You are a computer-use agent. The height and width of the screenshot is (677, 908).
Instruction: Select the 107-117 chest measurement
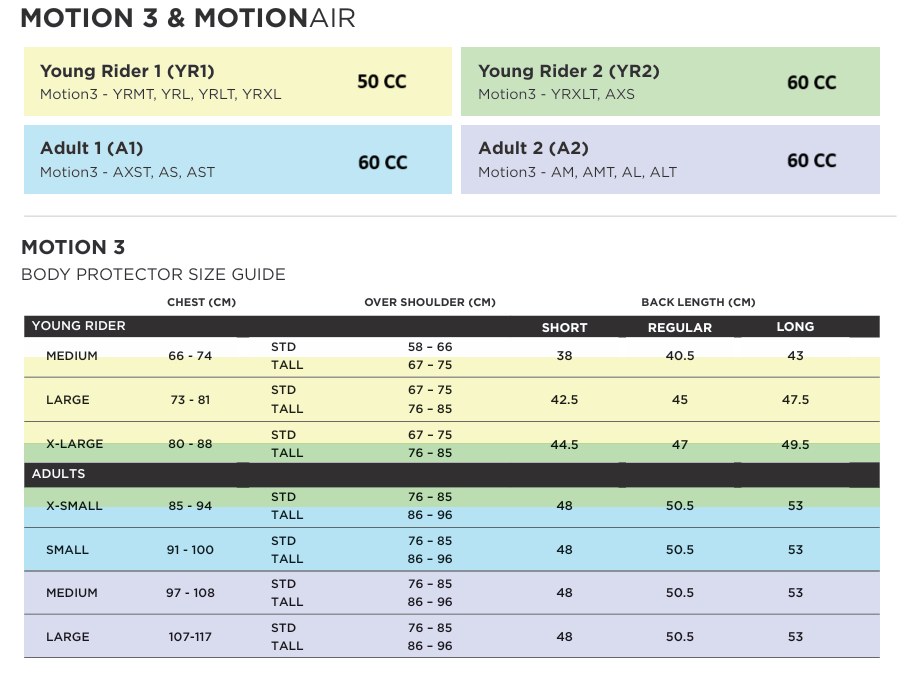[x=190, y=637]
